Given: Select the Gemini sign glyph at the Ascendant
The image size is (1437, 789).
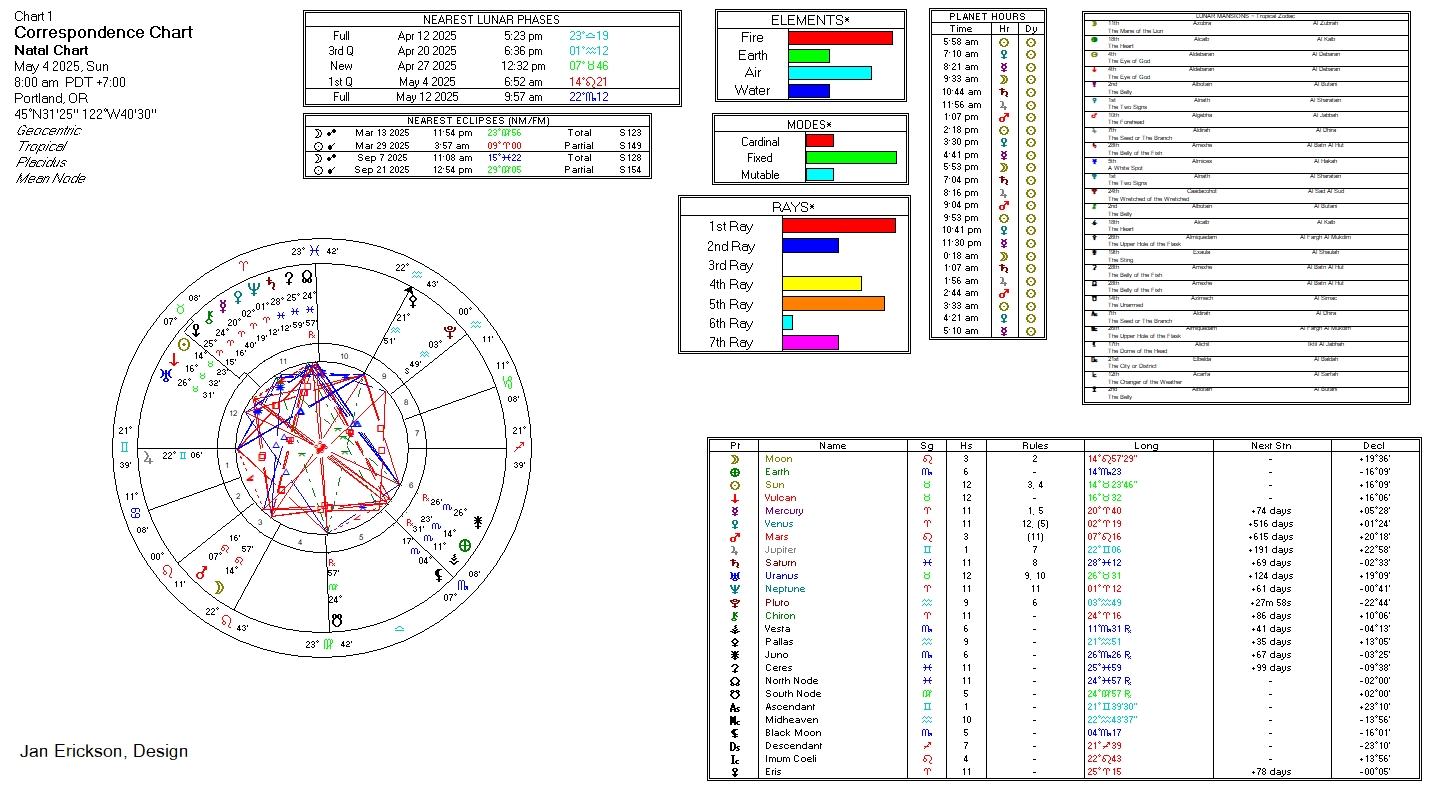Looking at the screenshot, I should point(124,448).
